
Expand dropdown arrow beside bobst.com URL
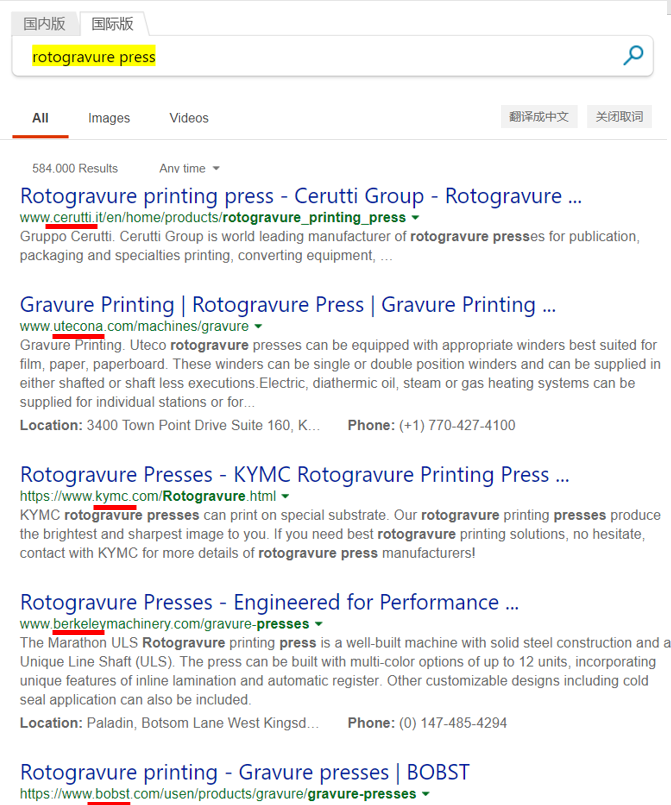click(426, 794)
